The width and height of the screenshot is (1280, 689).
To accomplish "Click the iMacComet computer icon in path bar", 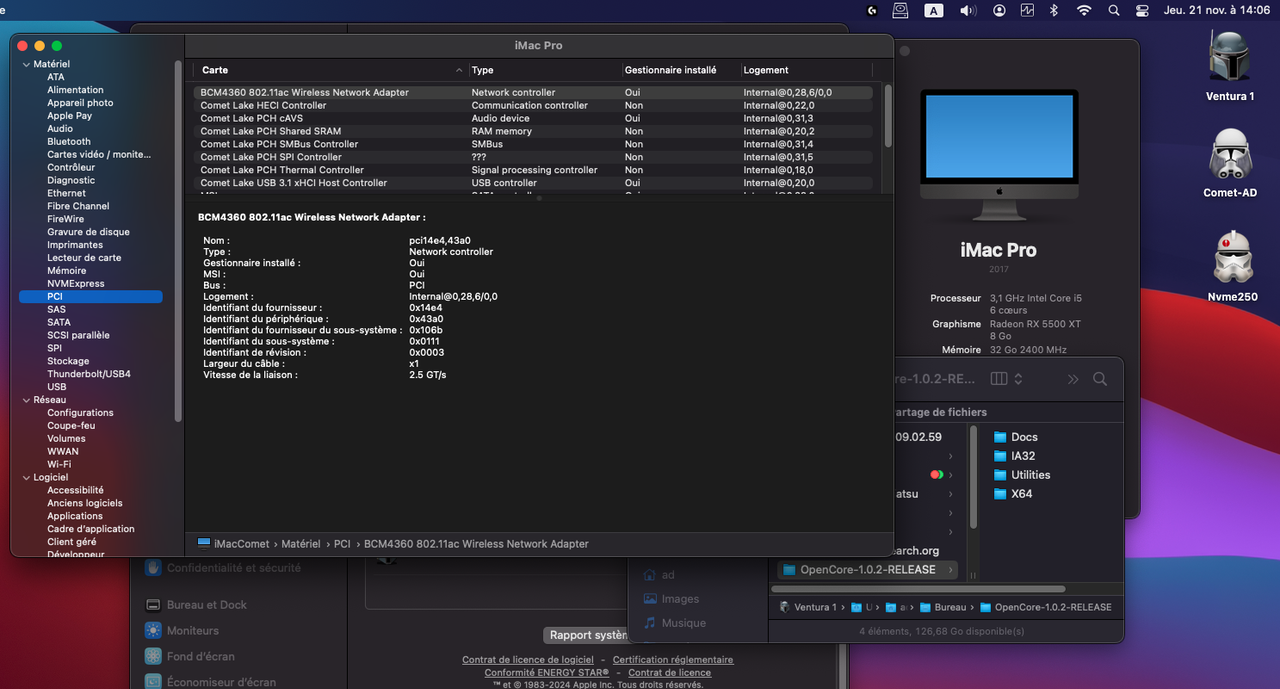I will click(x=204, y=544).
